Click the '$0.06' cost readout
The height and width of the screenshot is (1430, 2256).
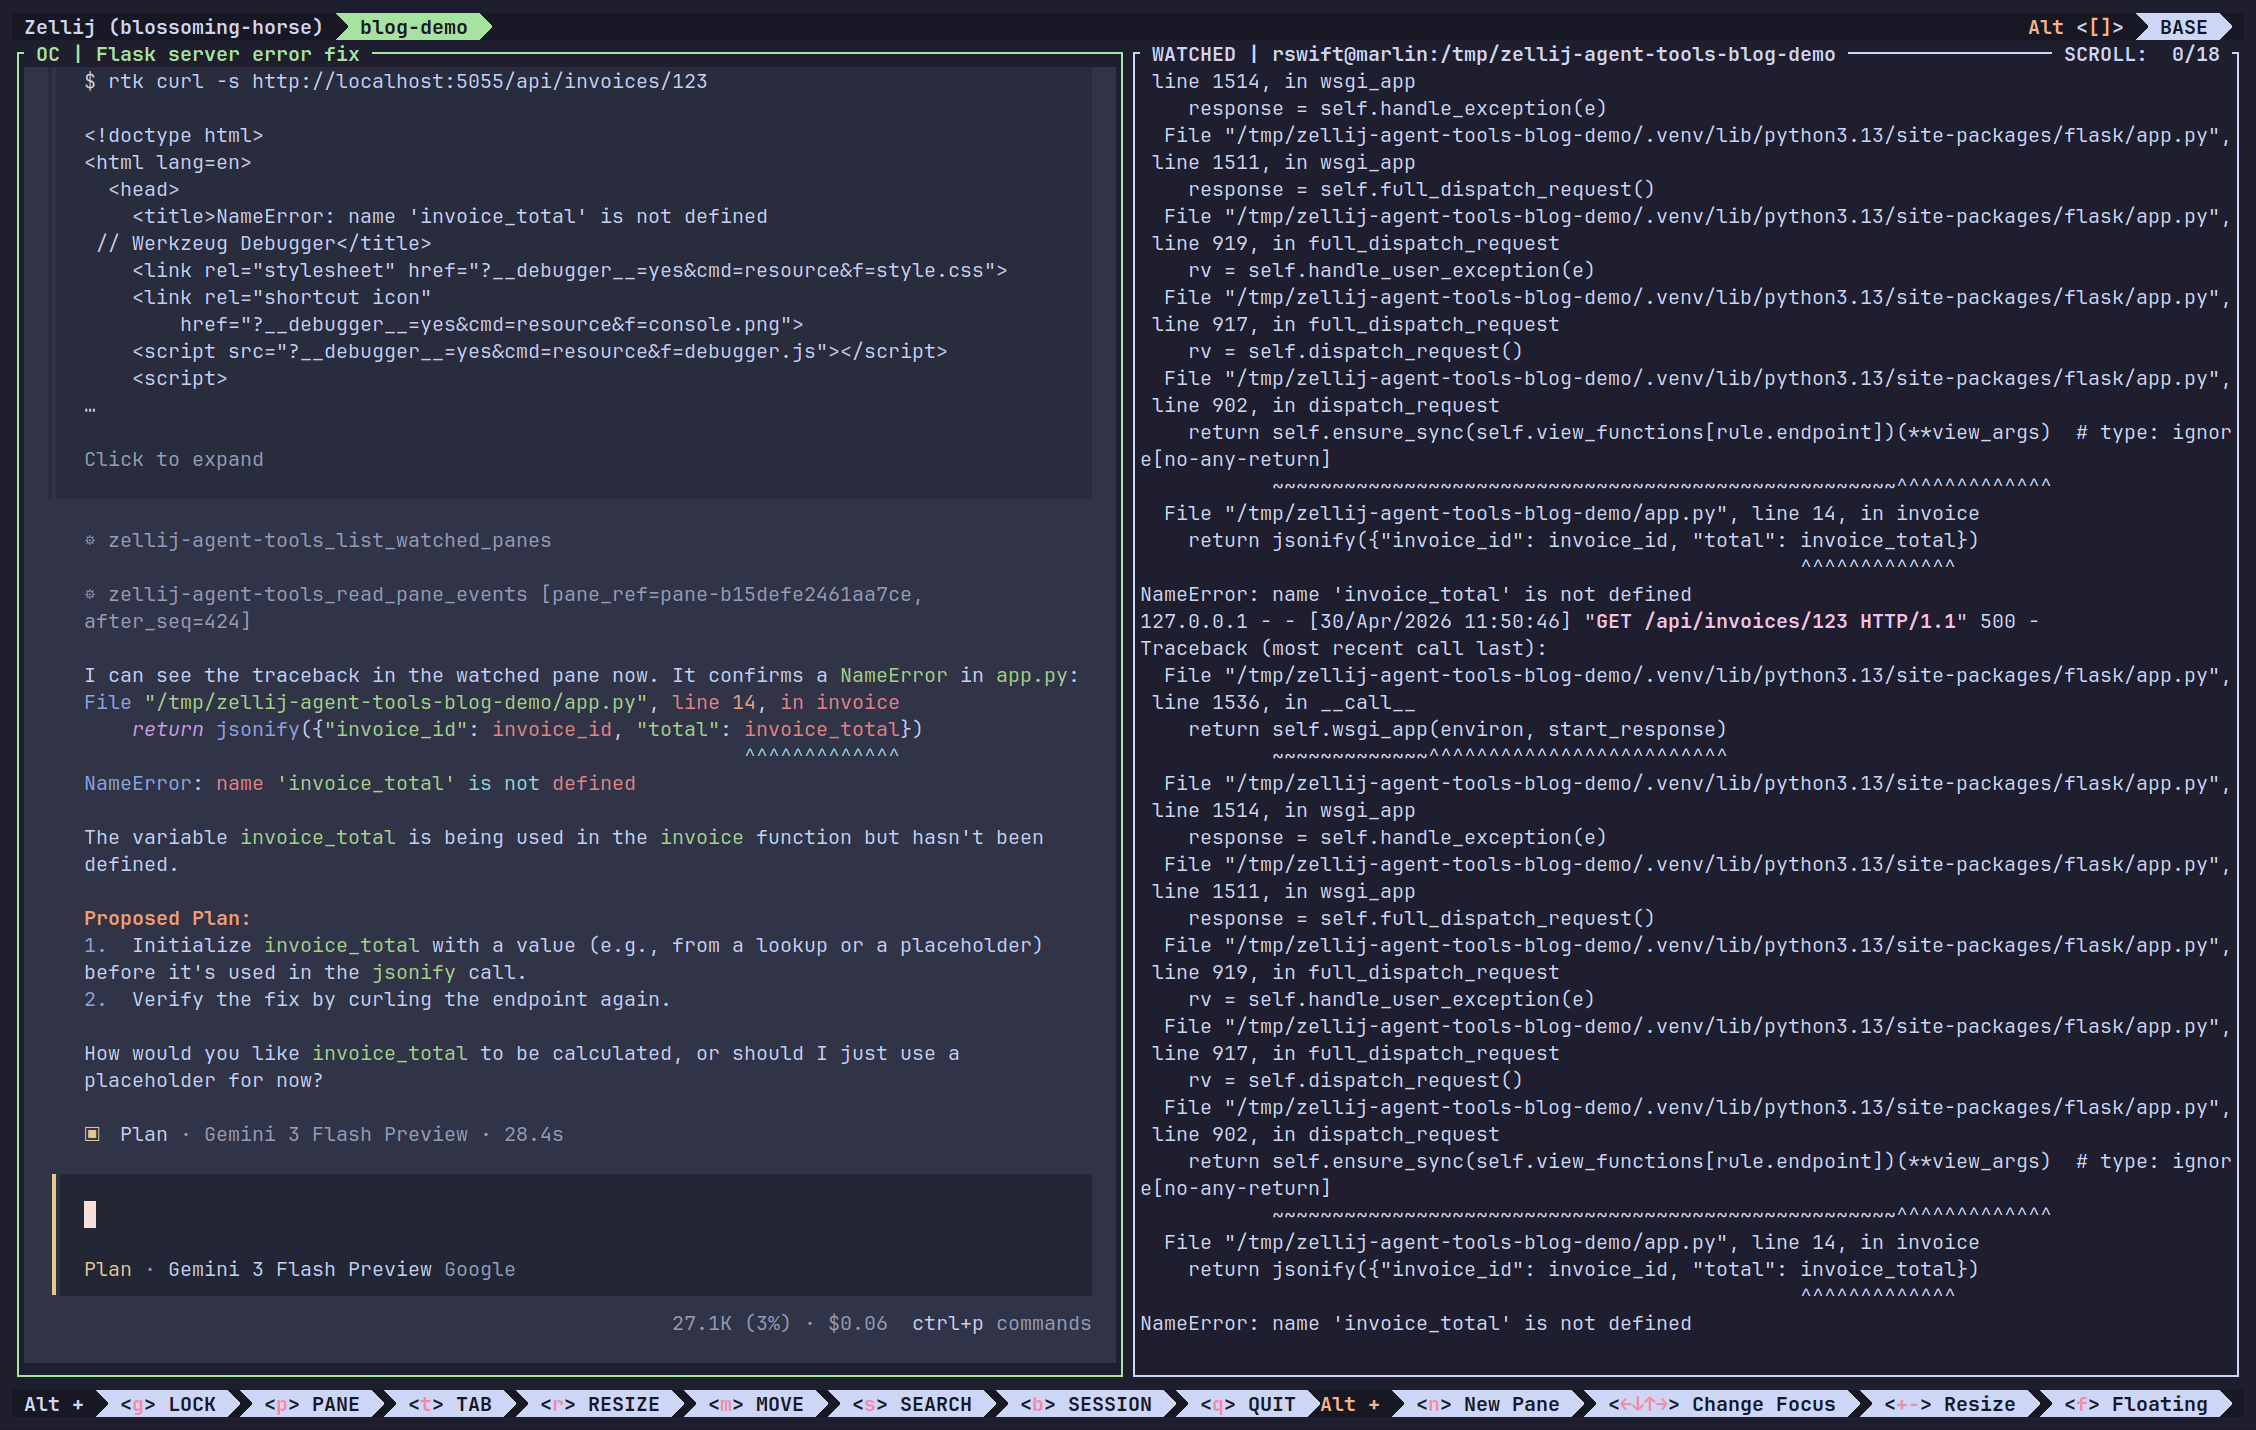pos(858,1323)
